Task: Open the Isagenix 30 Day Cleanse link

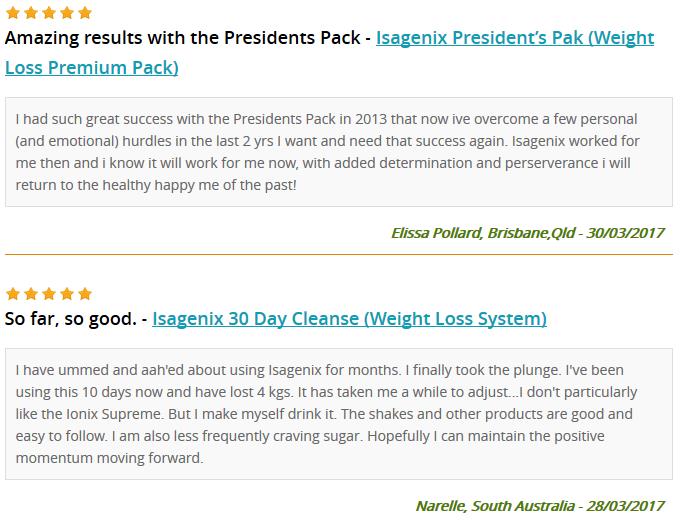Action: pyautogui.click(x=349, y=319)
